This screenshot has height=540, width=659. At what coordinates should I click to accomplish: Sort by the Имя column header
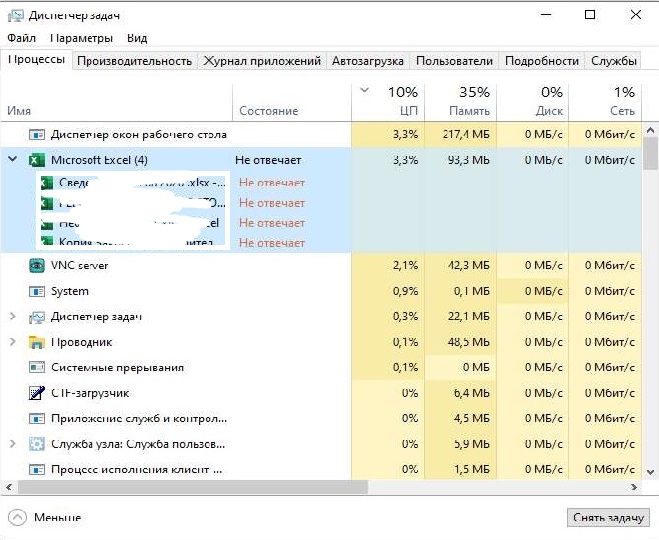click(116, 103)
